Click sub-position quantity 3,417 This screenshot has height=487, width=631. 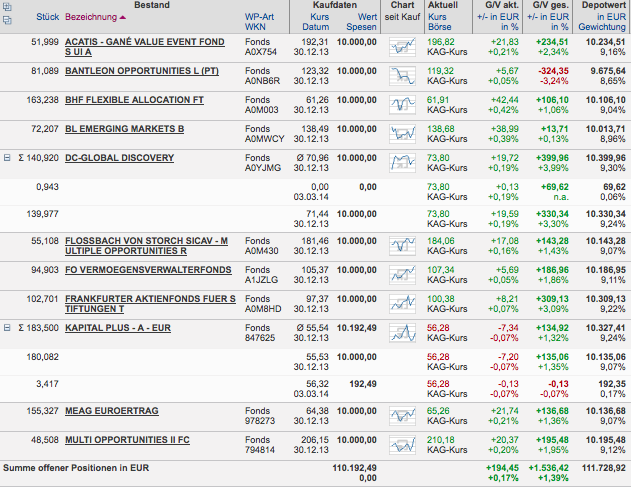pyautogui.click(x=47, y=384)
